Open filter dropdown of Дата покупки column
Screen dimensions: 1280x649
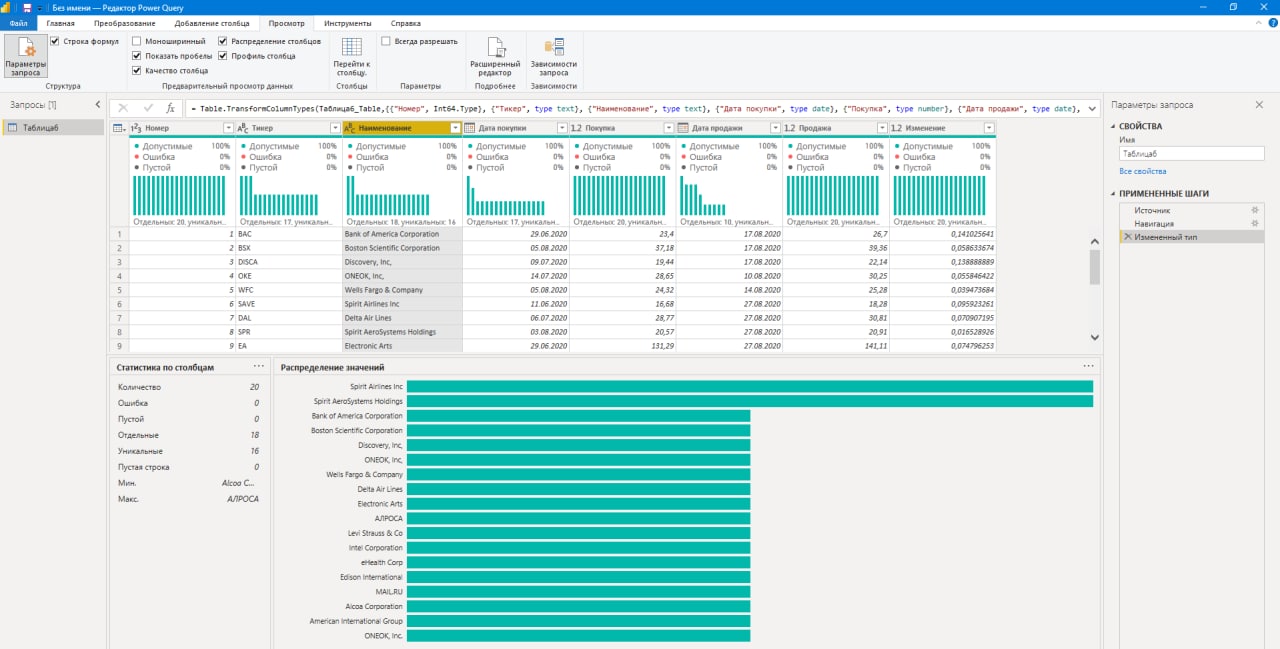562,128
